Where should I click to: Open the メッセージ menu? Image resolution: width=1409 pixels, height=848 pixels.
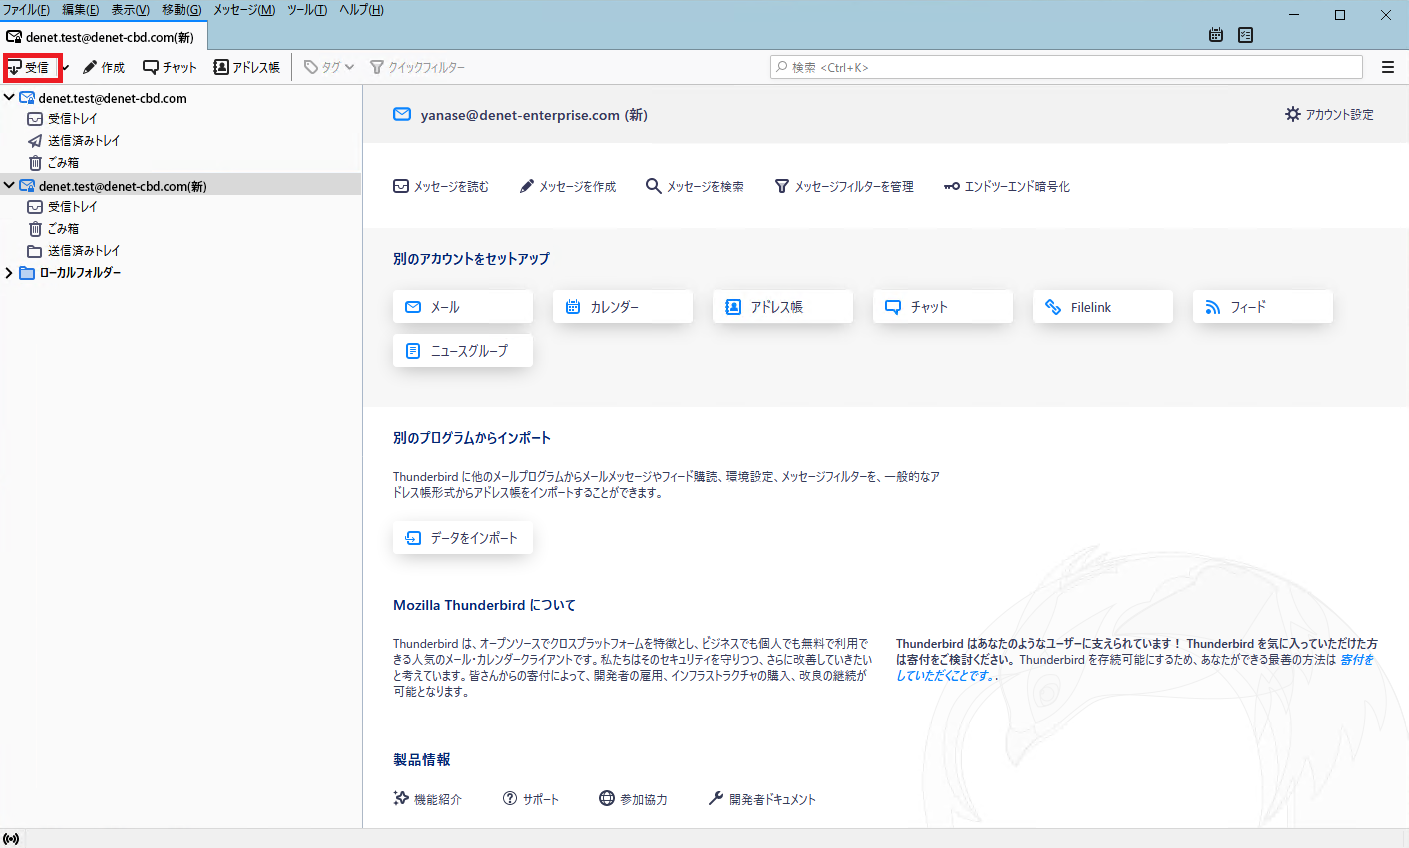tap(244, 10)
